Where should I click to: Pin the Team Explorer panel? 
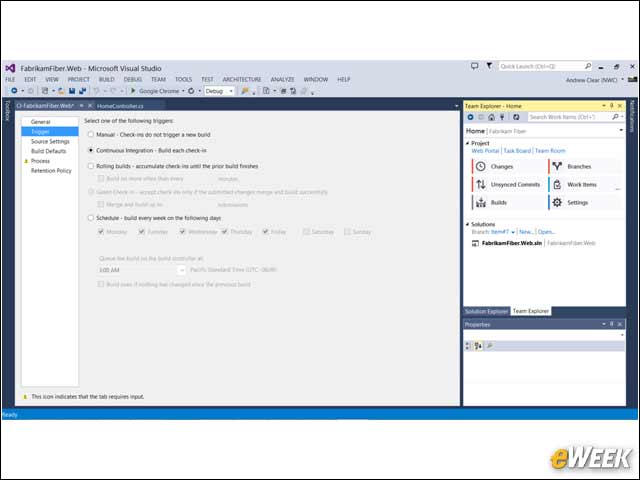click(x=611, y=106)
